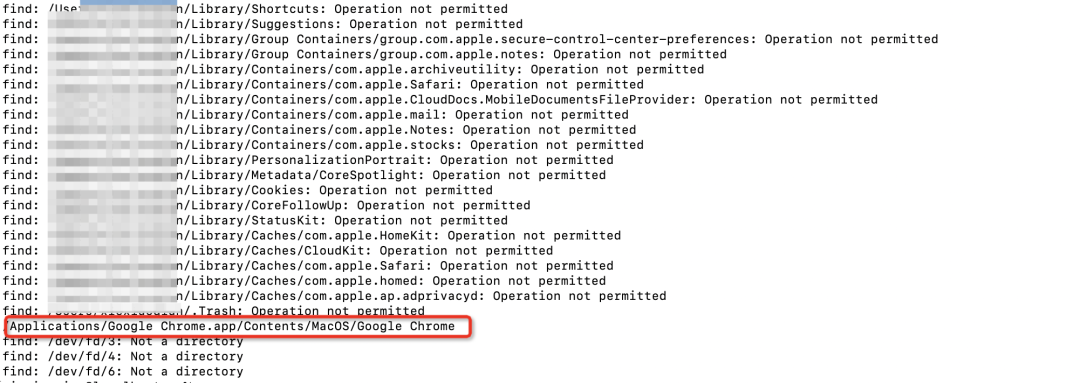Click the com.apple.Notes Containers line
Viewport: 1080px width, 383px height.
319,130
